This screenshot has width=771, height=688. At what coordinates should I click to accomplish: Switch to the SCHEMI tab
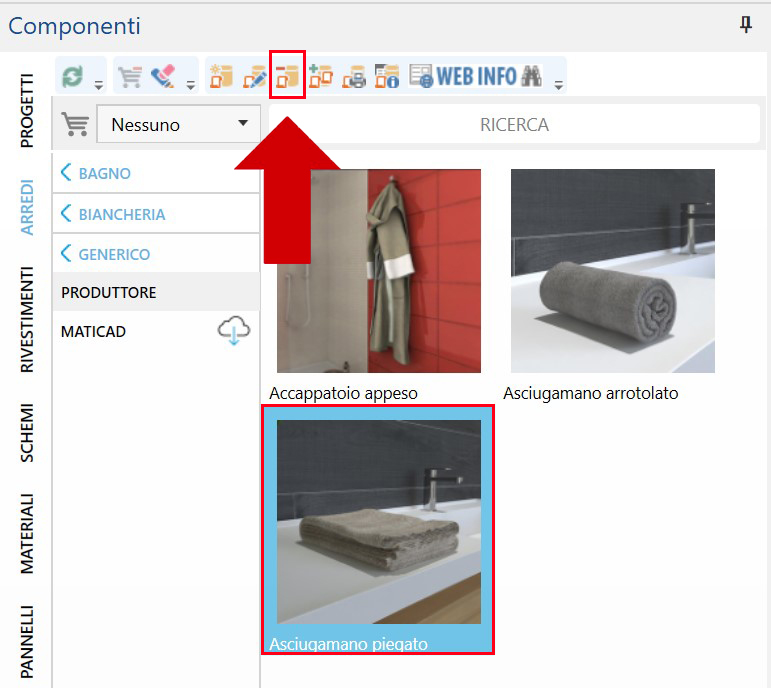[27, 433]
